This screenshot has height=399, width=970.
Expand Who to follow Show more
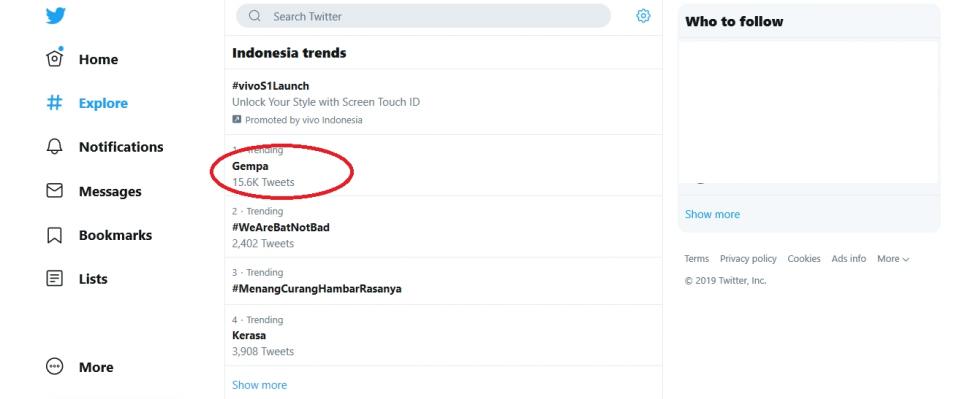(x=712, y=214)
